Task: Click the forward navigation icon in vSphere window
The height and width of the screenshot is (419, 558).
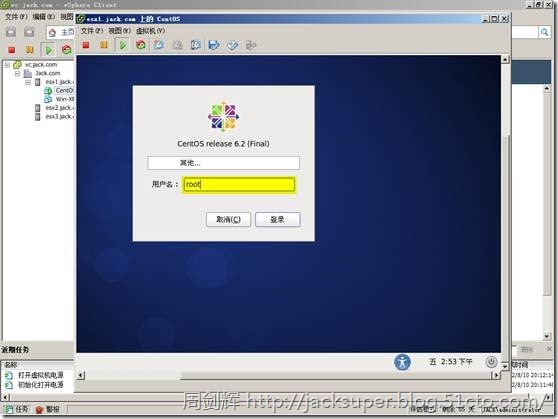Action: [x=29, y=33]
